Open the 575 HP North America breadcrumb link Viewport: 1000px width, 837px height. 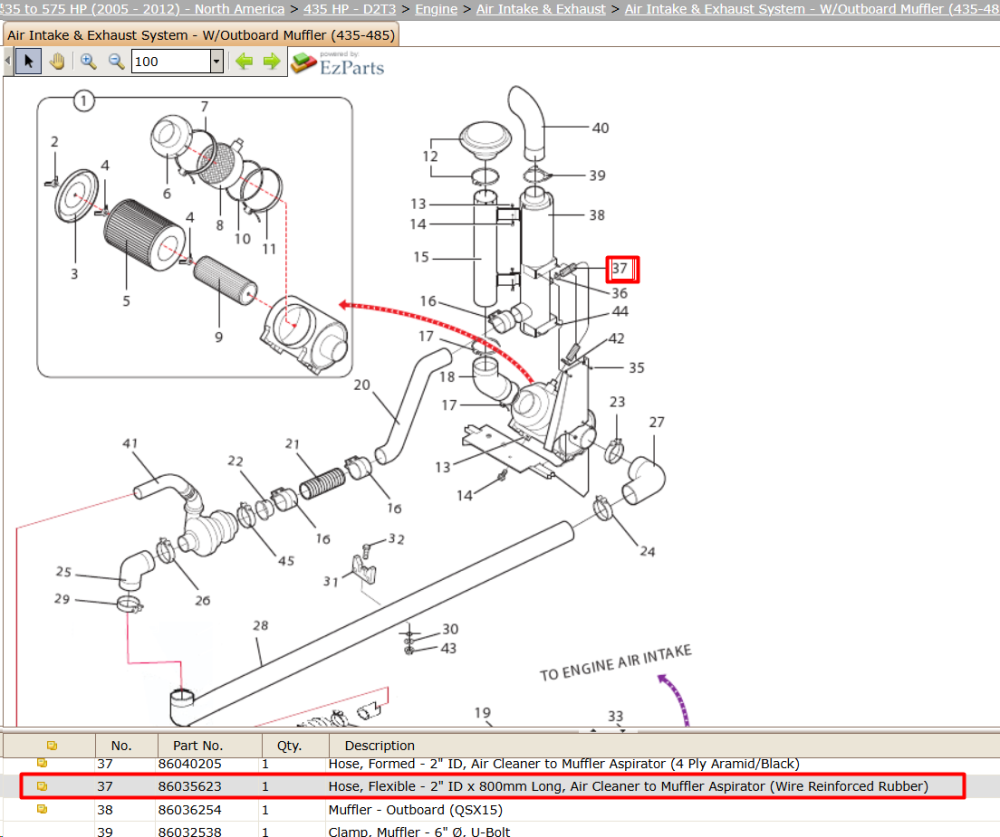[x=142, y=9]
